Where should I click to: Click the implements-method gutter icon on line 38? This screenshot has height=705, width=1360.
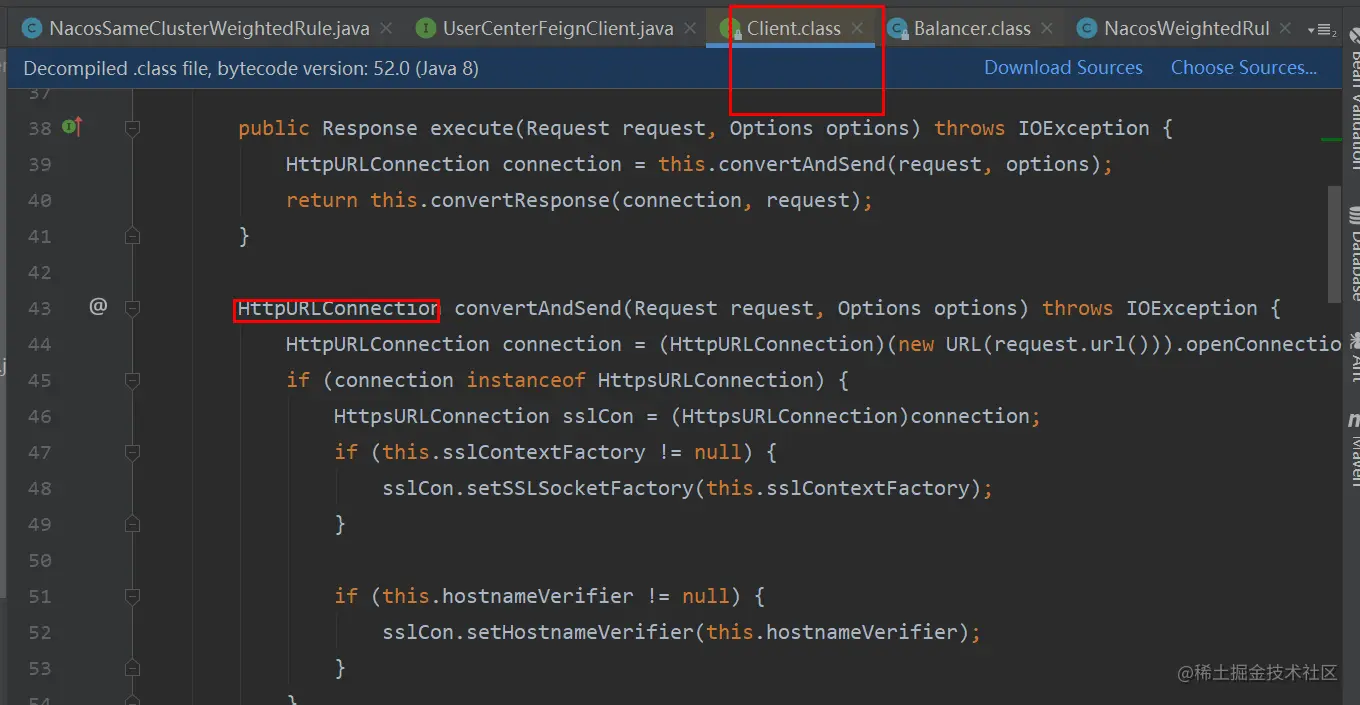coord(72,127)
